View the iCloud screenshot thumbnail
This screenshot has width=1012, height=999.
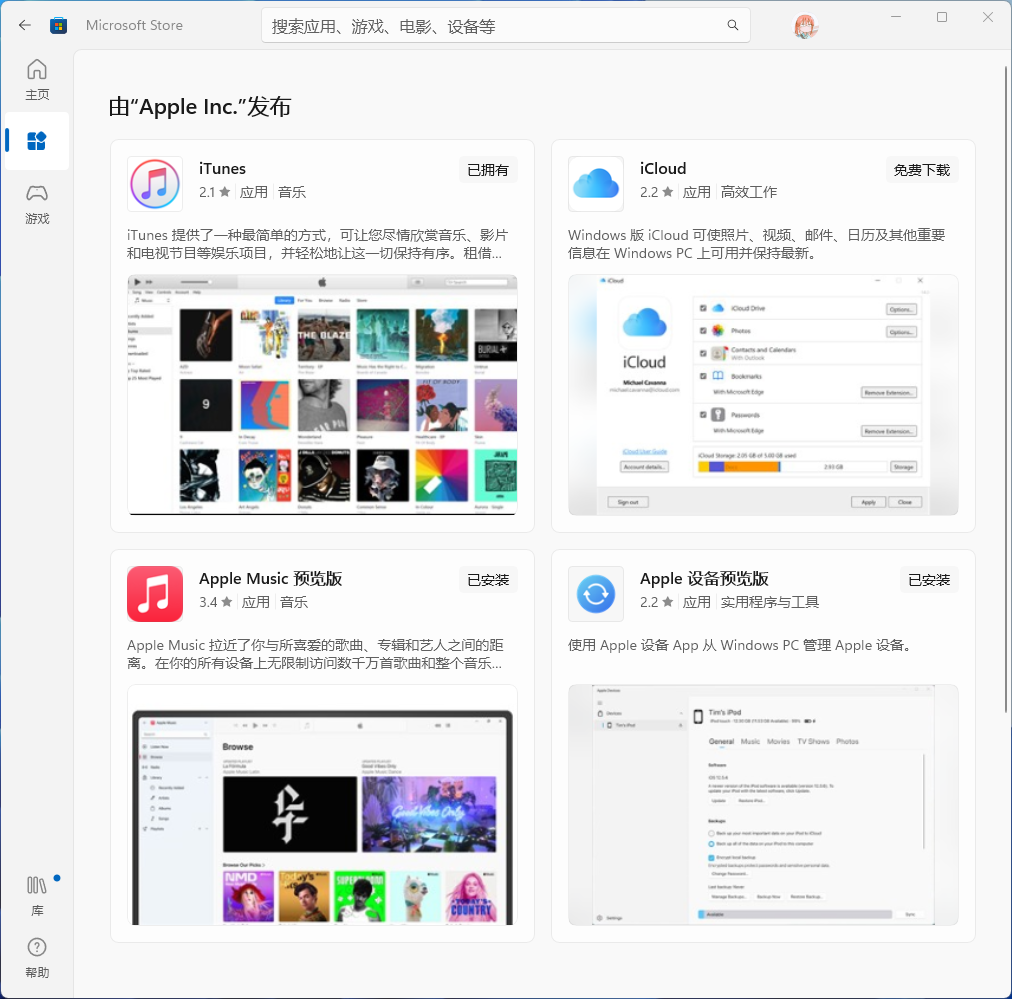tap(763, 395)
